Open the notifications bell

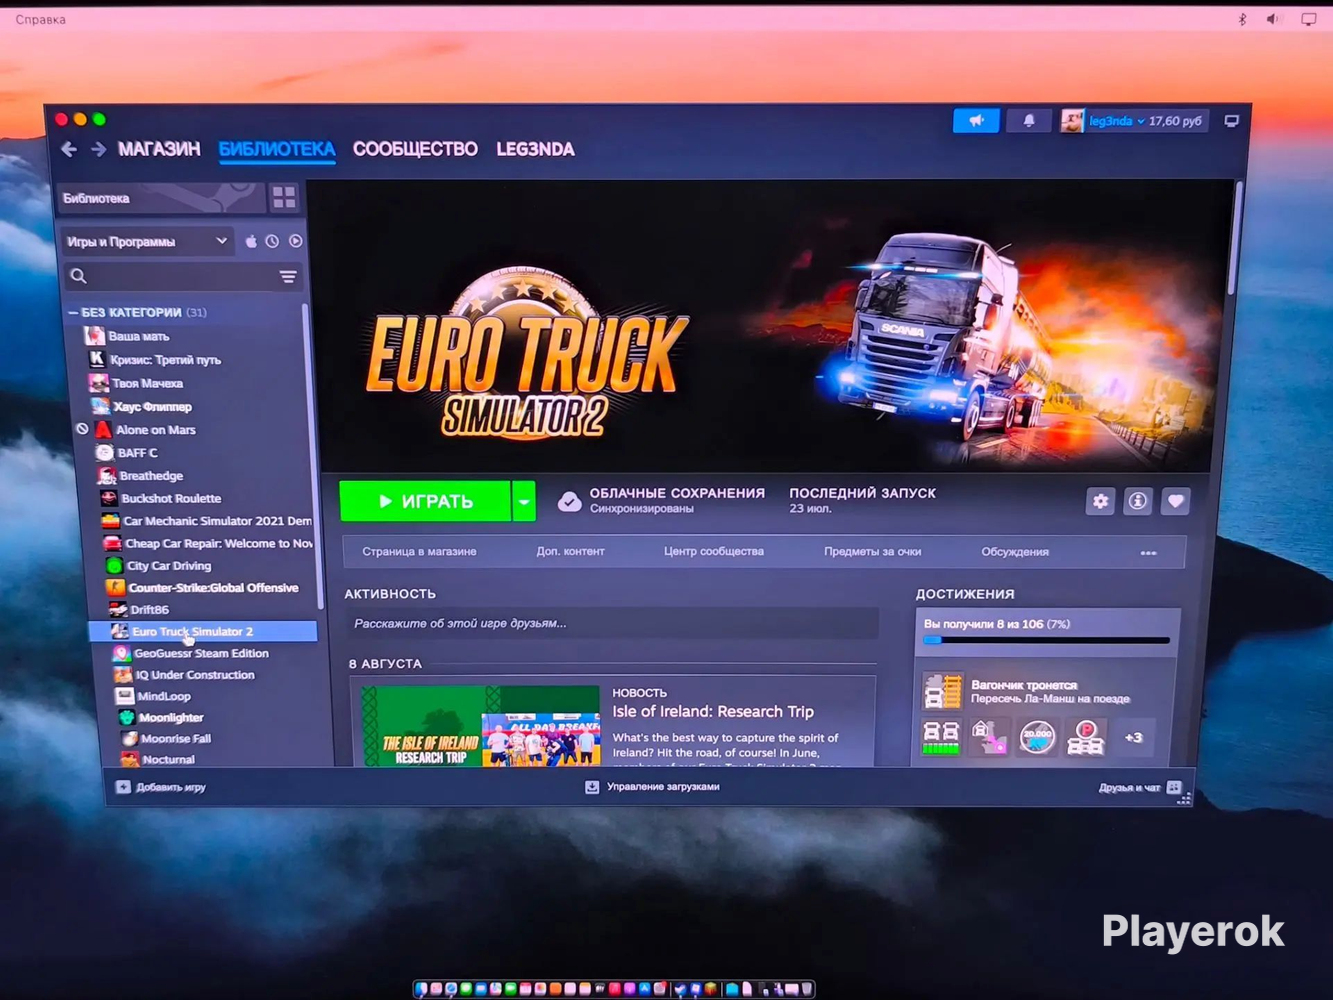pos(1029,121)
